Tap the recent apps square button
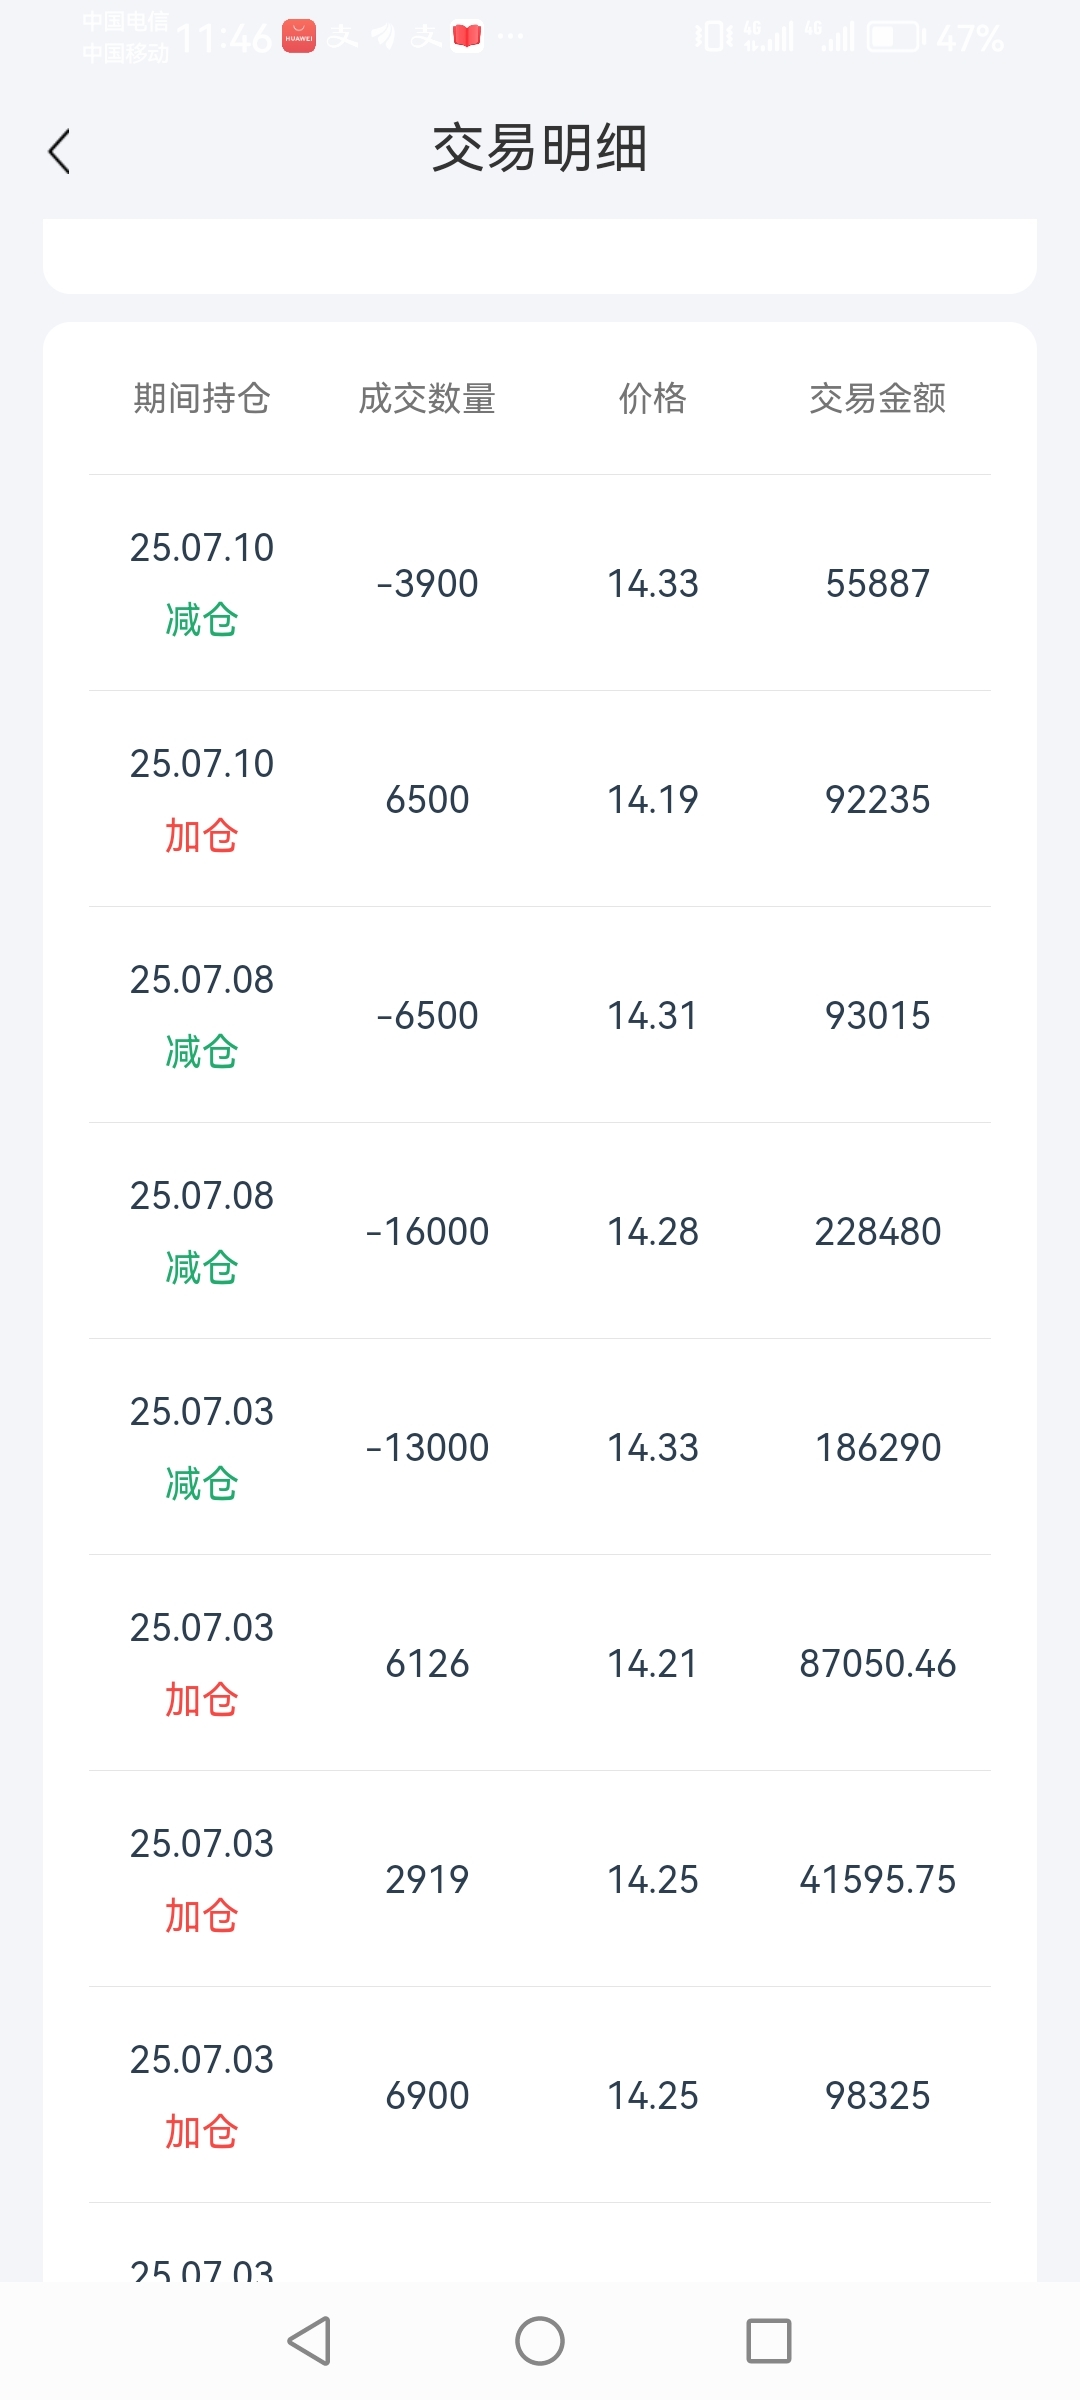Screen dimensions: 1080x2400 pyautogui.click(x=769, y=2341)
